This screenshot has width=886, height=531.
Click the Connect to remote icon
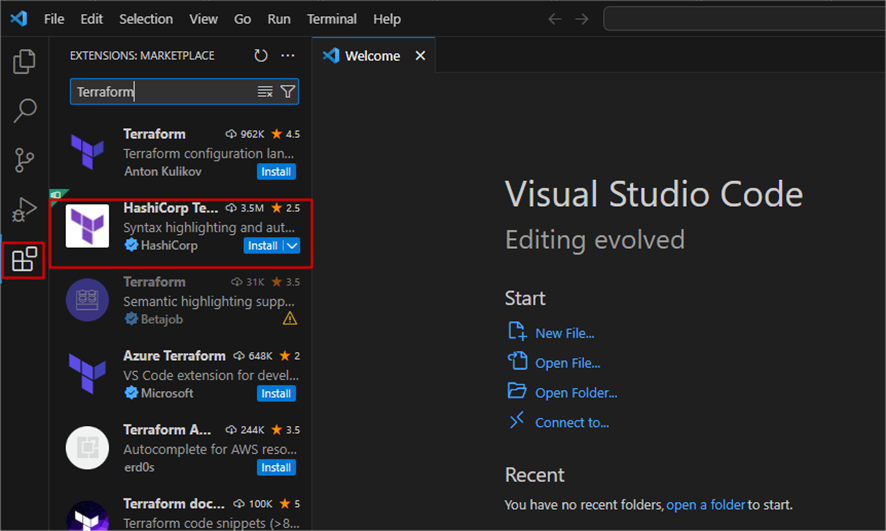pyautogui.click(x=517, y=420)
